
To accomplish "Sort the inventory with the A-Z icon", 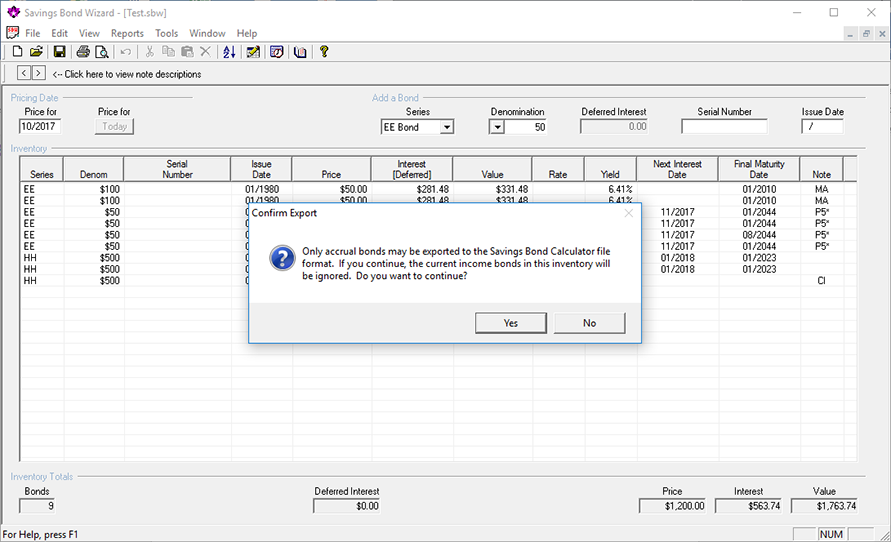I will point(229,52).
